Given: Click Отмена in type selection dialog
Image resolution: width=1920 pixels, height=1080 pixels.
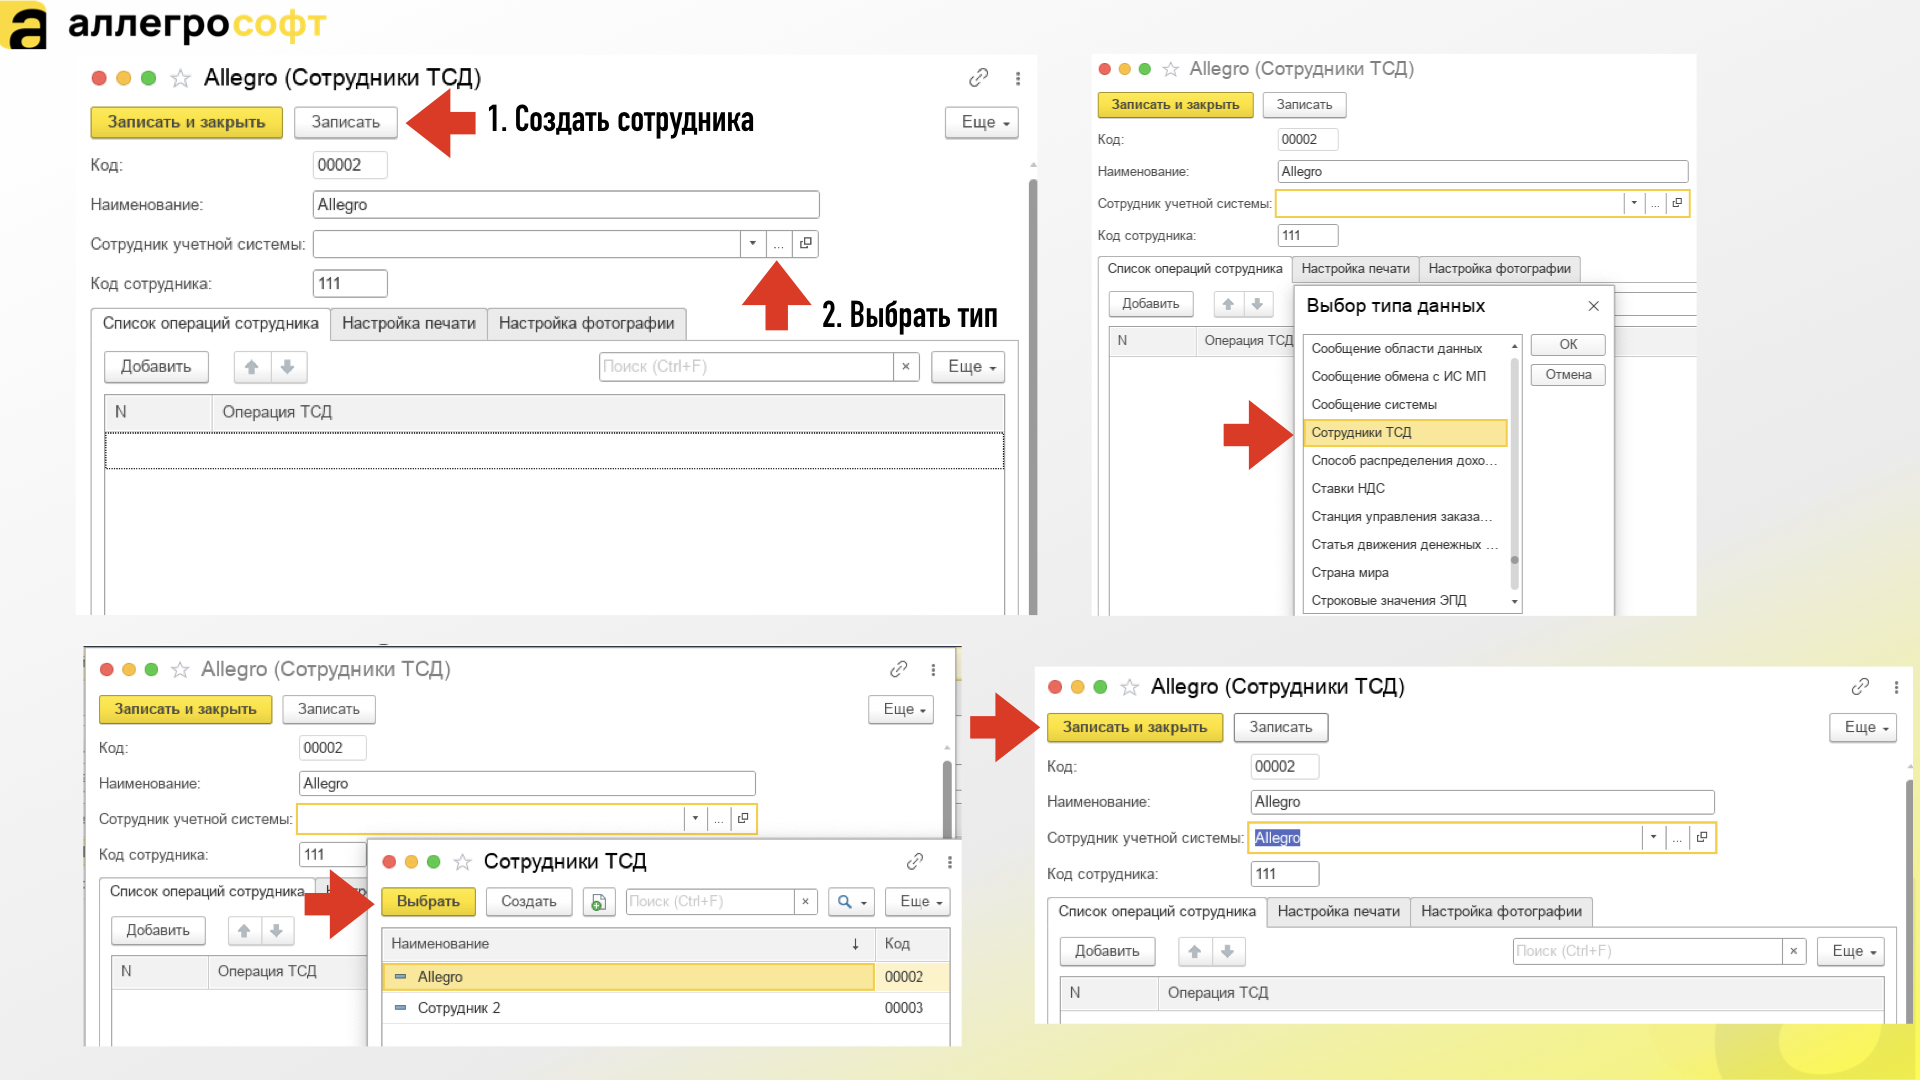Looking at the screenshot, I should pos(1568,375).
